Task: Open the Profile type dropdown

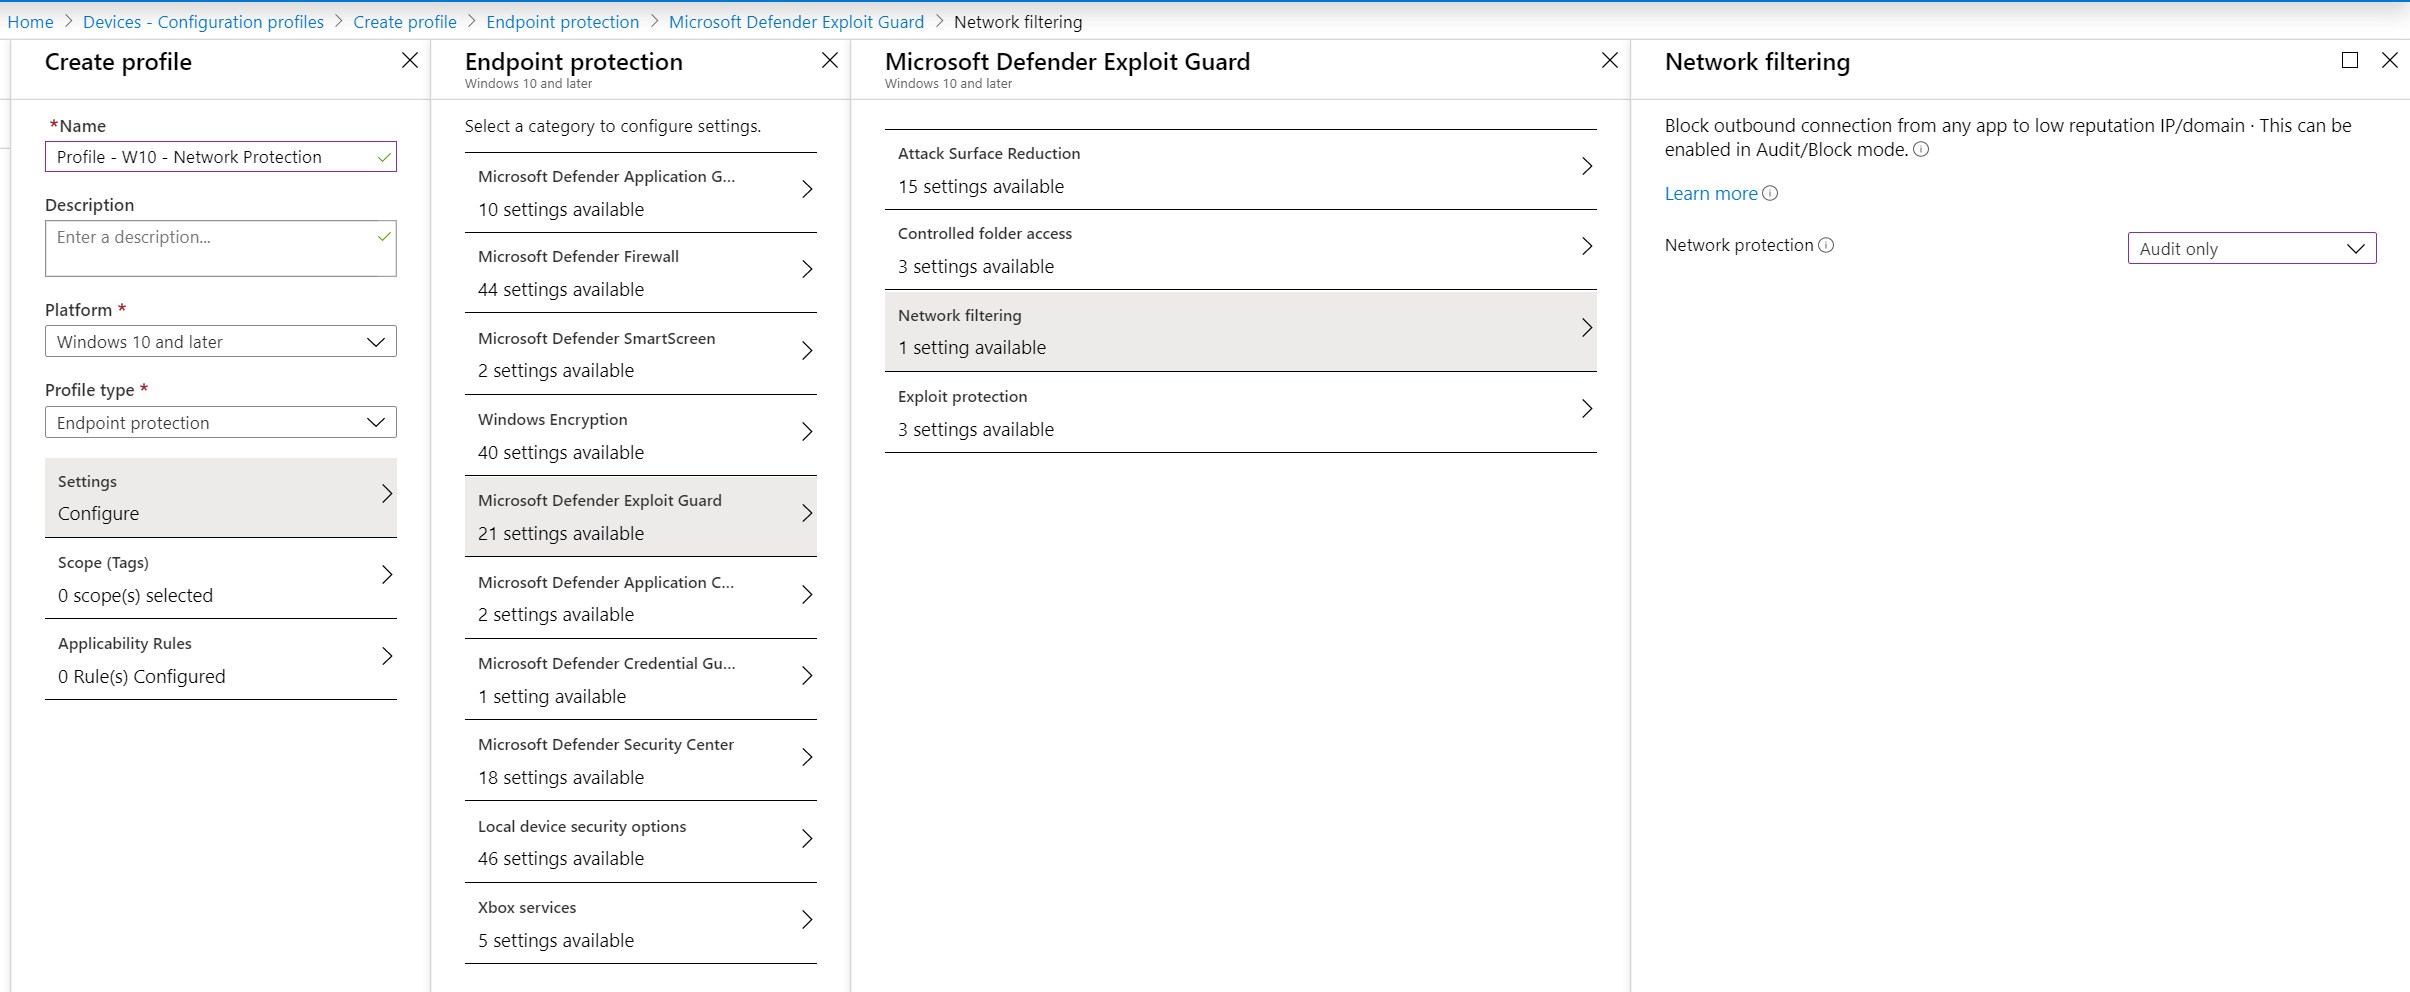Action: [x=221, y=422]
